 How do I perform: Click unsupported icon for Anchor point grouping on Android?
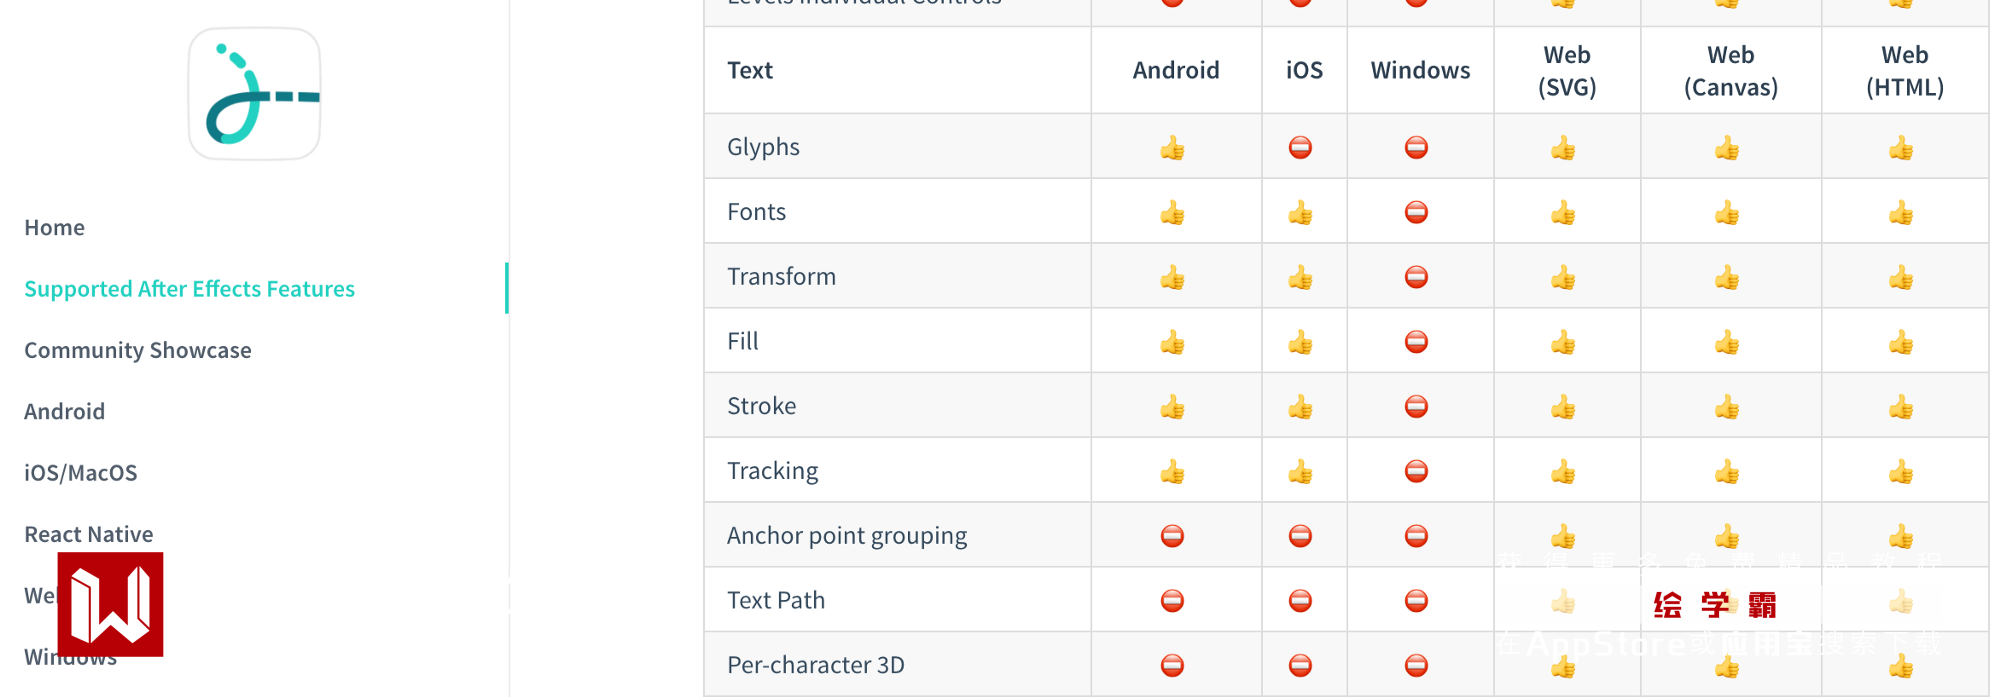[1172, 536]
